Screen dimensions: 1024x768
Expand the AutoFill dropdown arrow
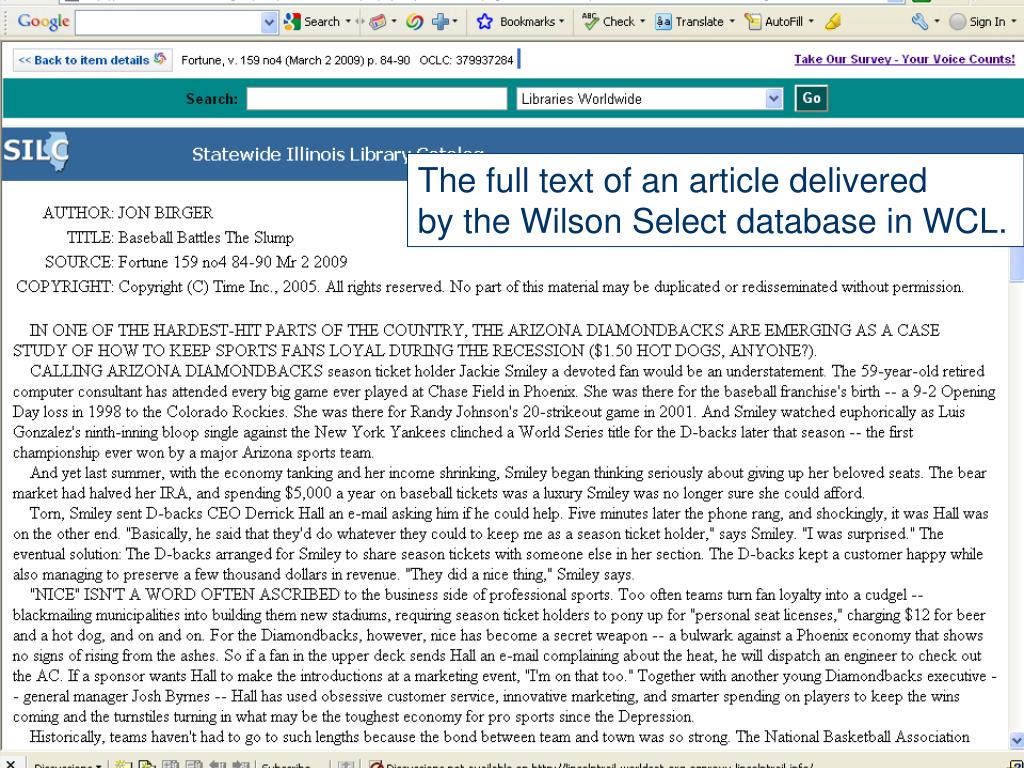point(811,22)
